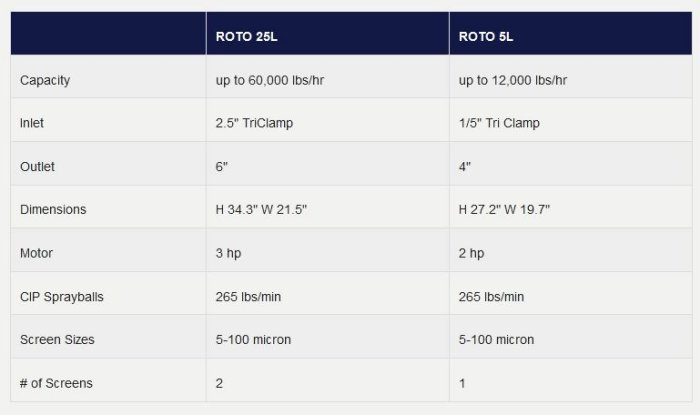Select the Screen Sizes row label

(x=57, y=339)
